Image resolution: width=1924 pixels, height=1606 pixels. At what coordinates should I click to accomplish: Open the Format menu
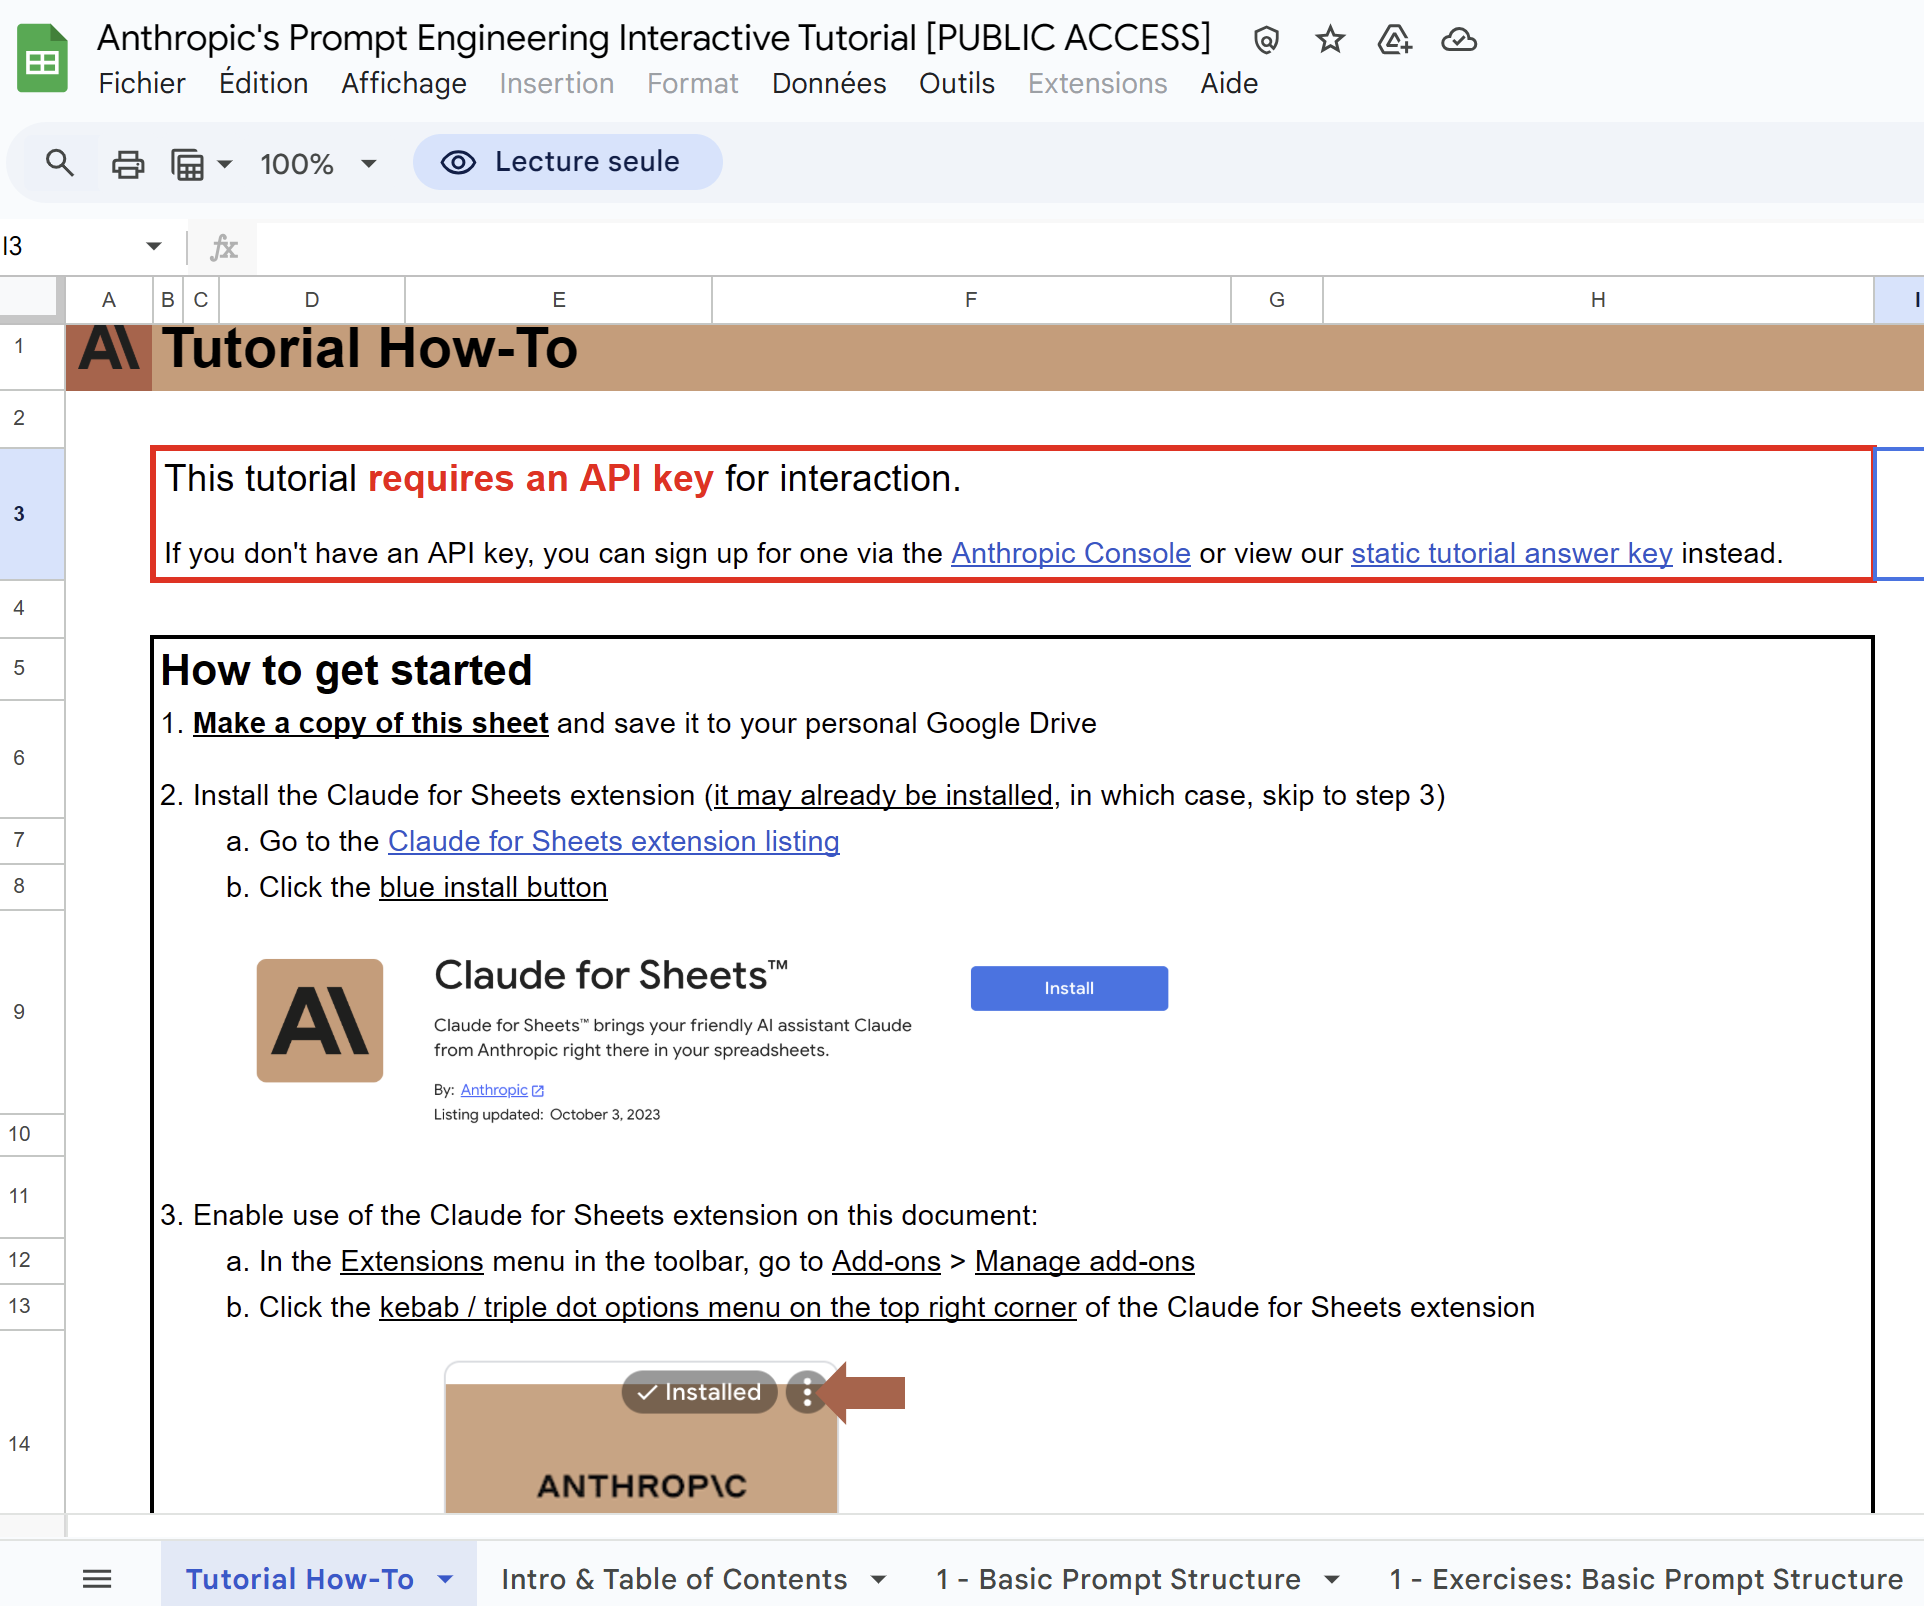pyautogui.click(x=692, y=83)
